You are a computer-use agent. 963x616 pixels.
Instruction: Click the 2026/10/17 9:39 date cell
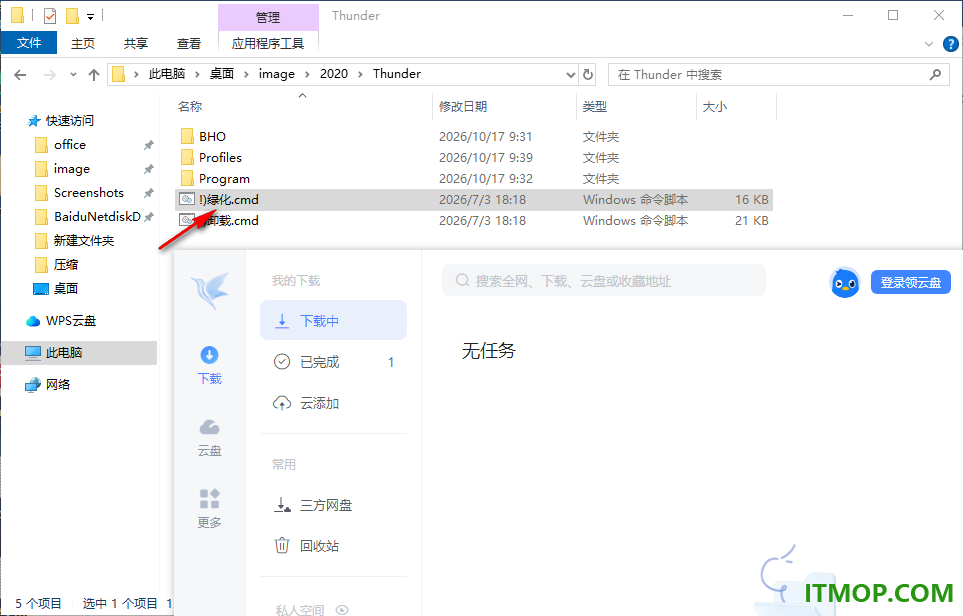click(486, 157)
